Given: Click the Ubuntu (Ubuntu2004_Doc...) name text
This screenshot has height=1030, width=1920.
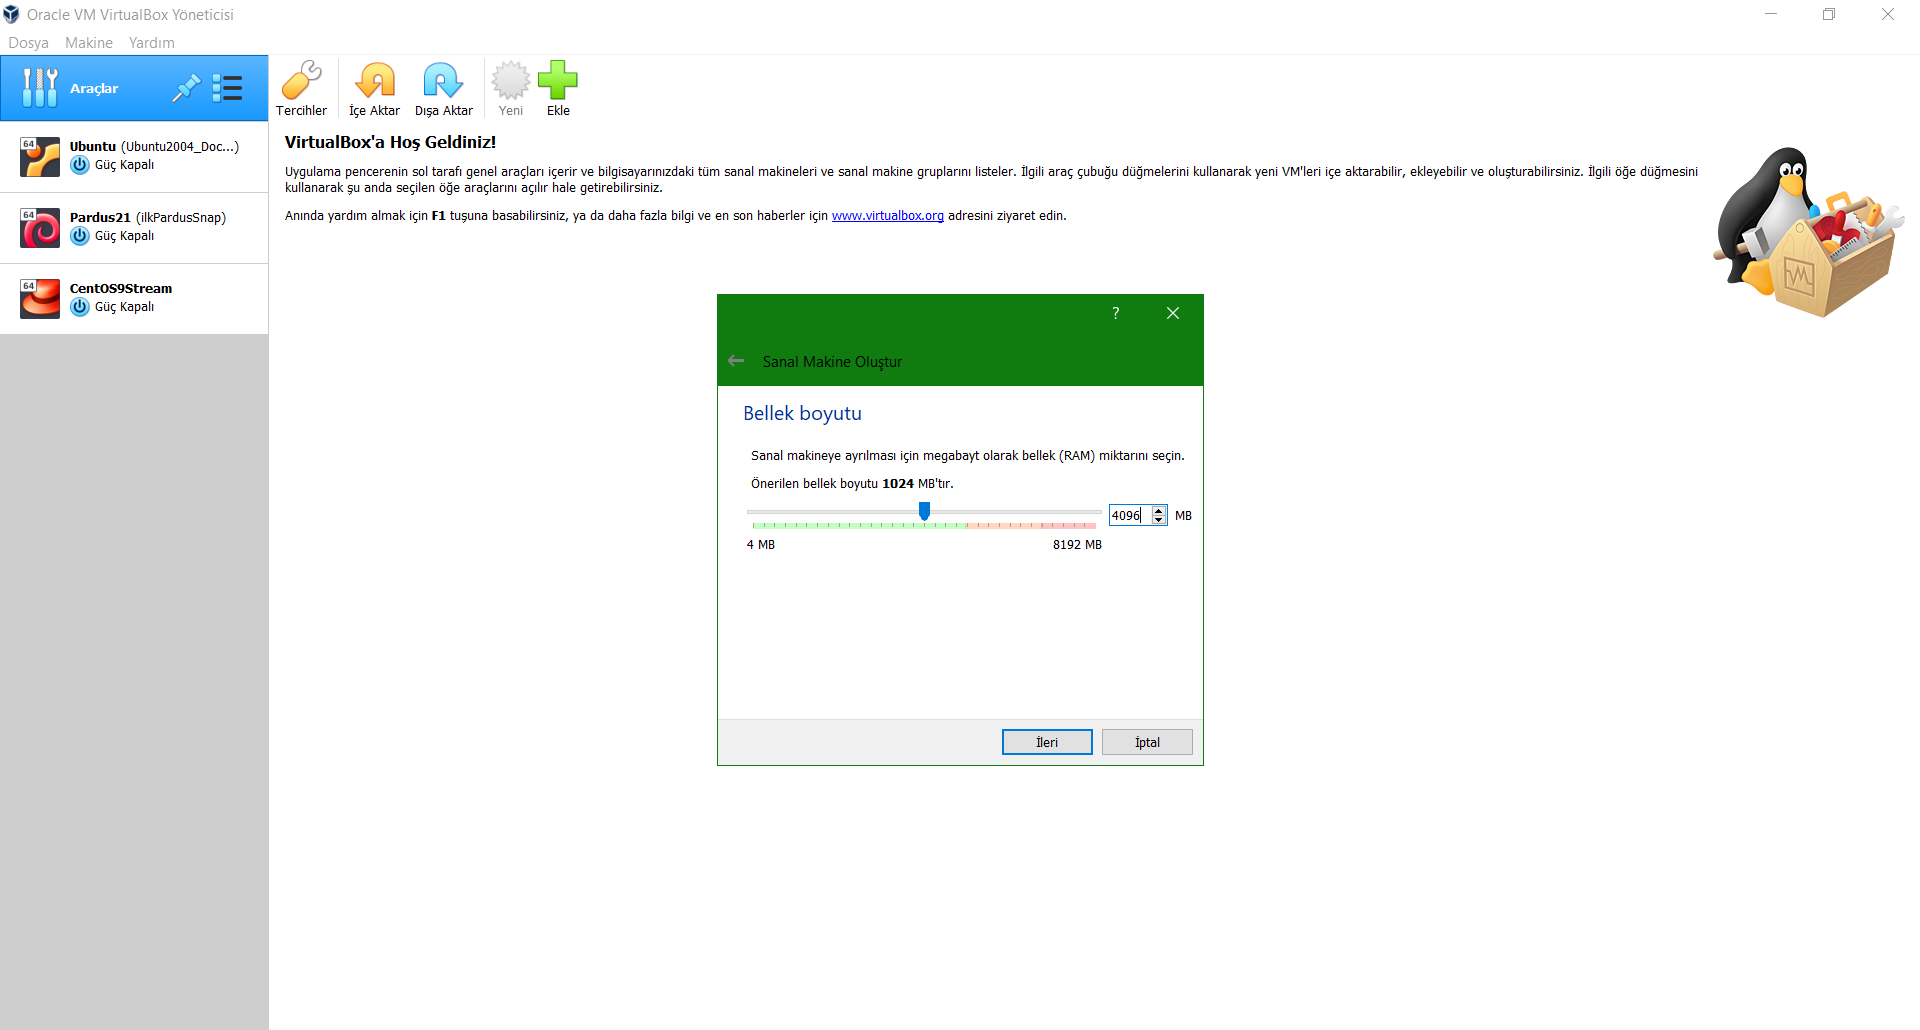Looking at the screenshot, I should tap(154, 147).
